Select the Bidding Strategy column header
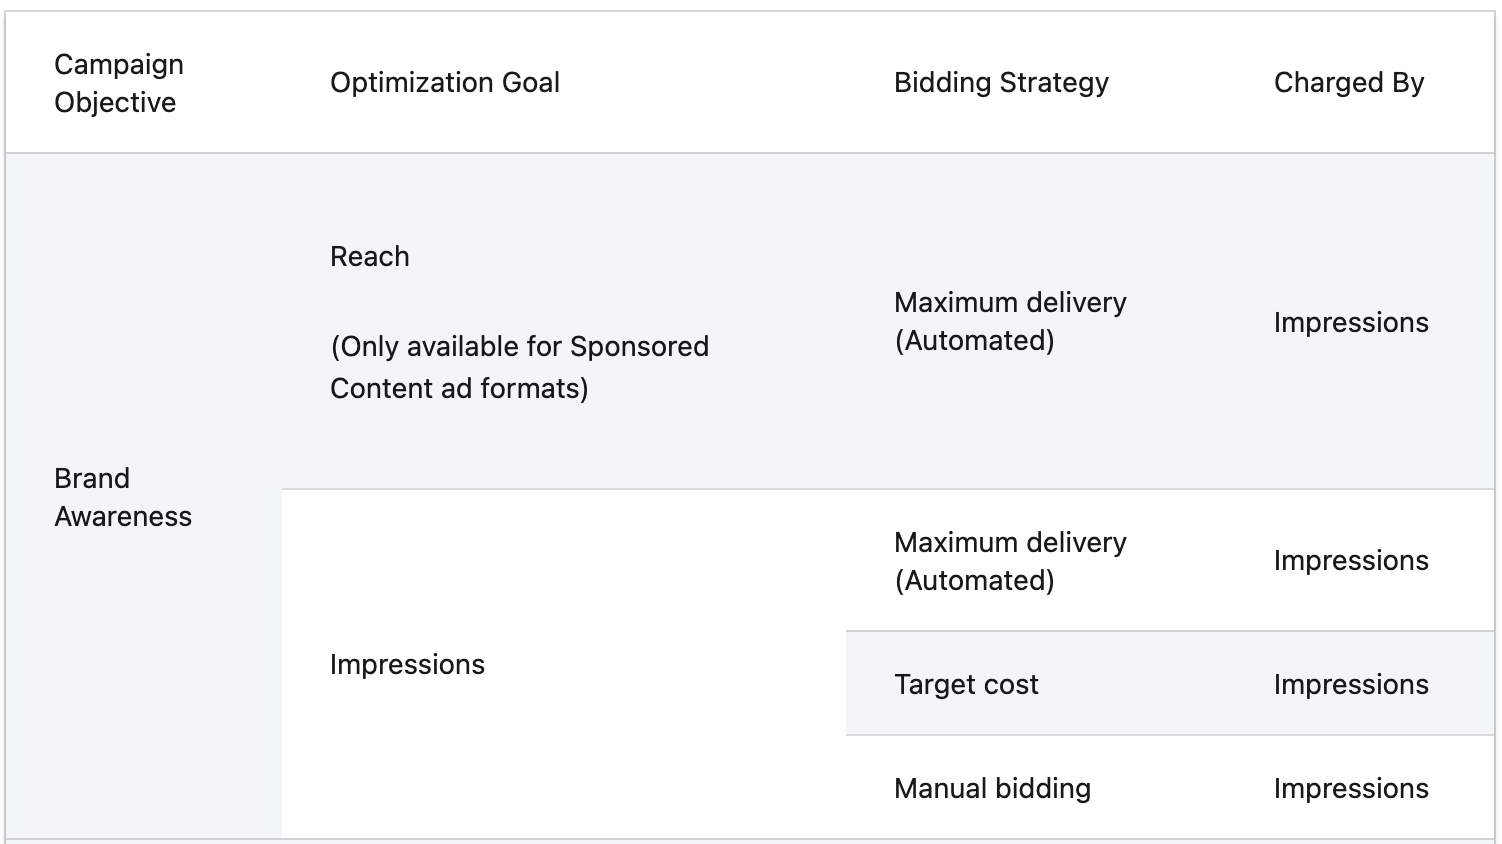 (x=1001, y=83)
